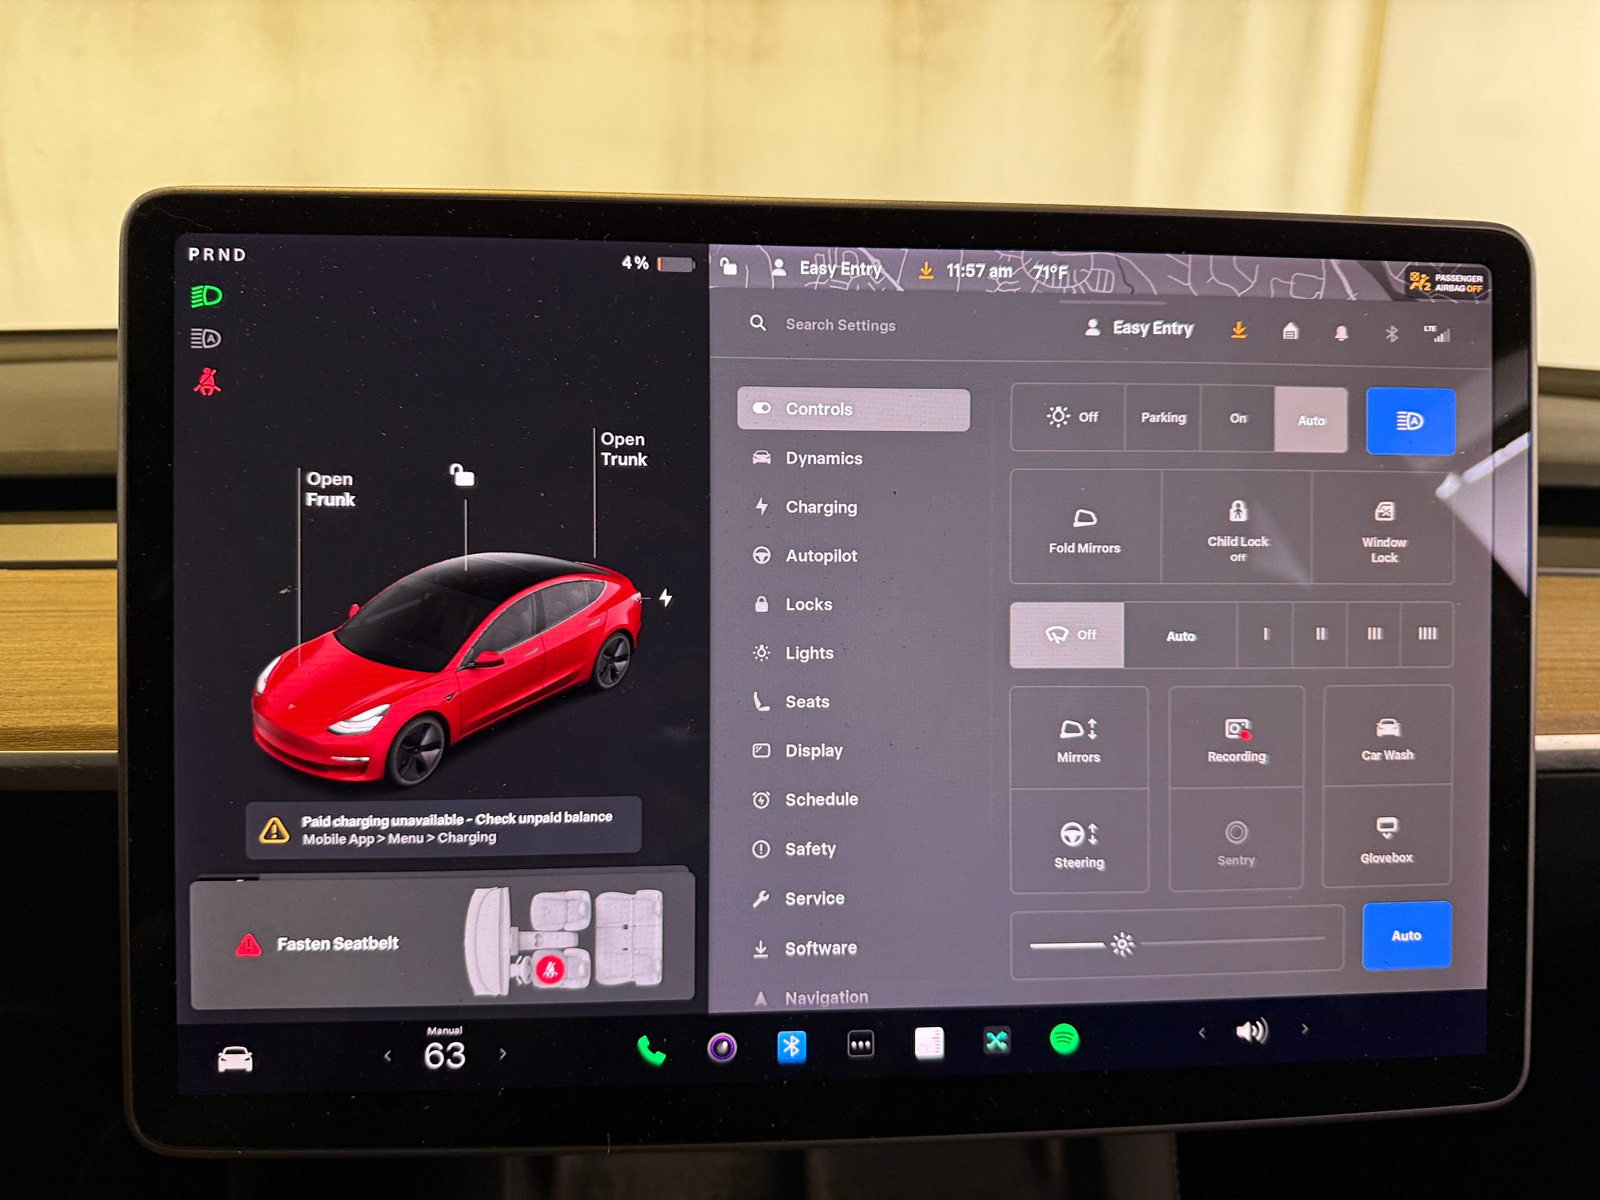Screen dimensions: 1600x1200
Task: Set headlights to Parking
Action: point(1163,418)
